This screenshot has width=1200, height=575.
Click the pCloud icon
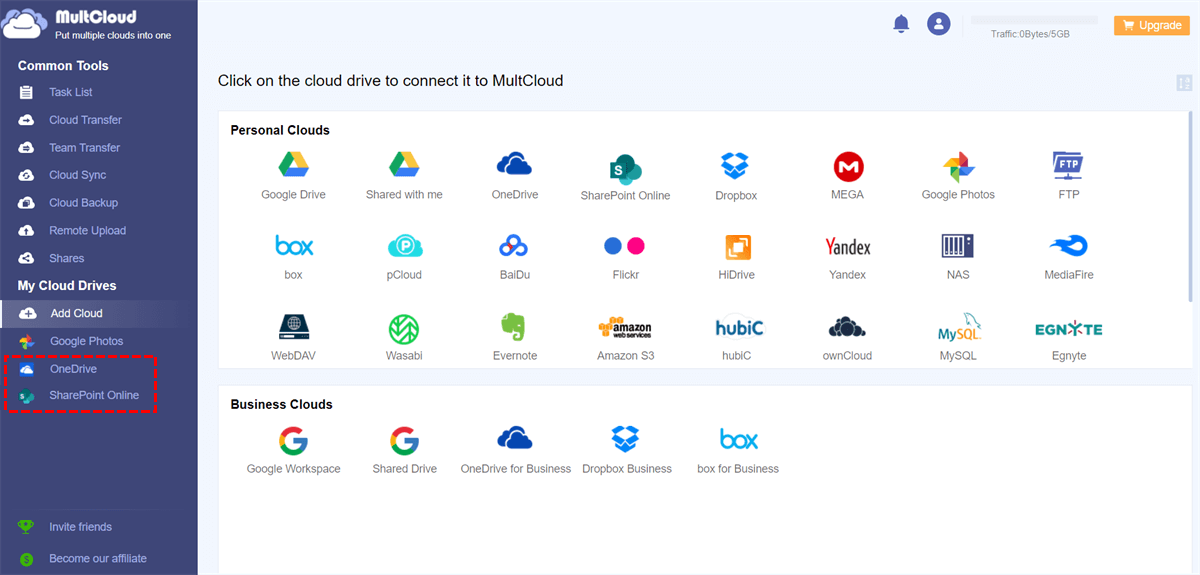404,246
